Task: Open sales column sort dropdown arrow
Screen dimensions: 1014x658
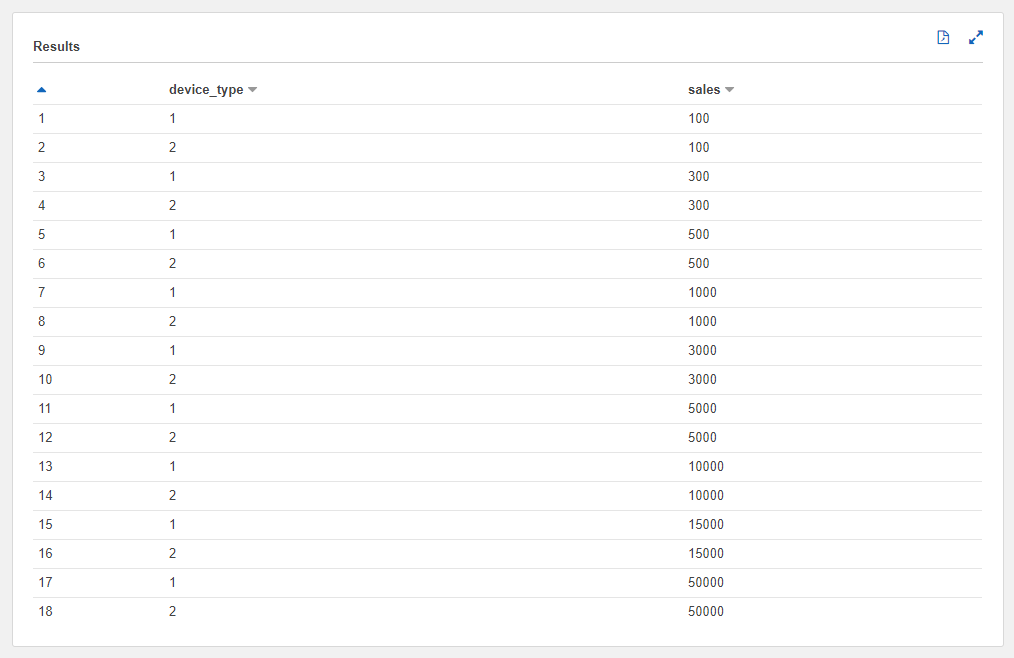Action: 729,90
